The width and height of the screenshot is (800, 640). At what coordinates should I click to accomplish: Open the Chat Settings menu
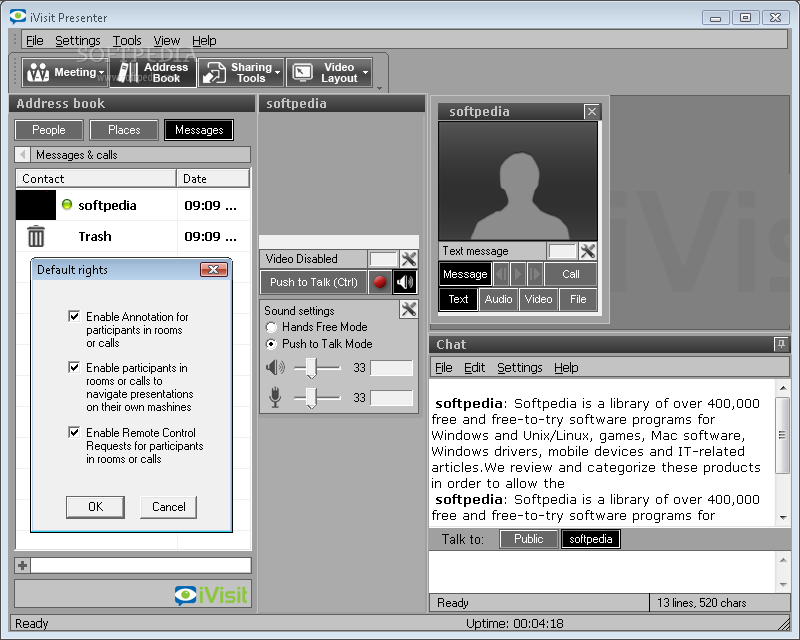tap(519, 367)
